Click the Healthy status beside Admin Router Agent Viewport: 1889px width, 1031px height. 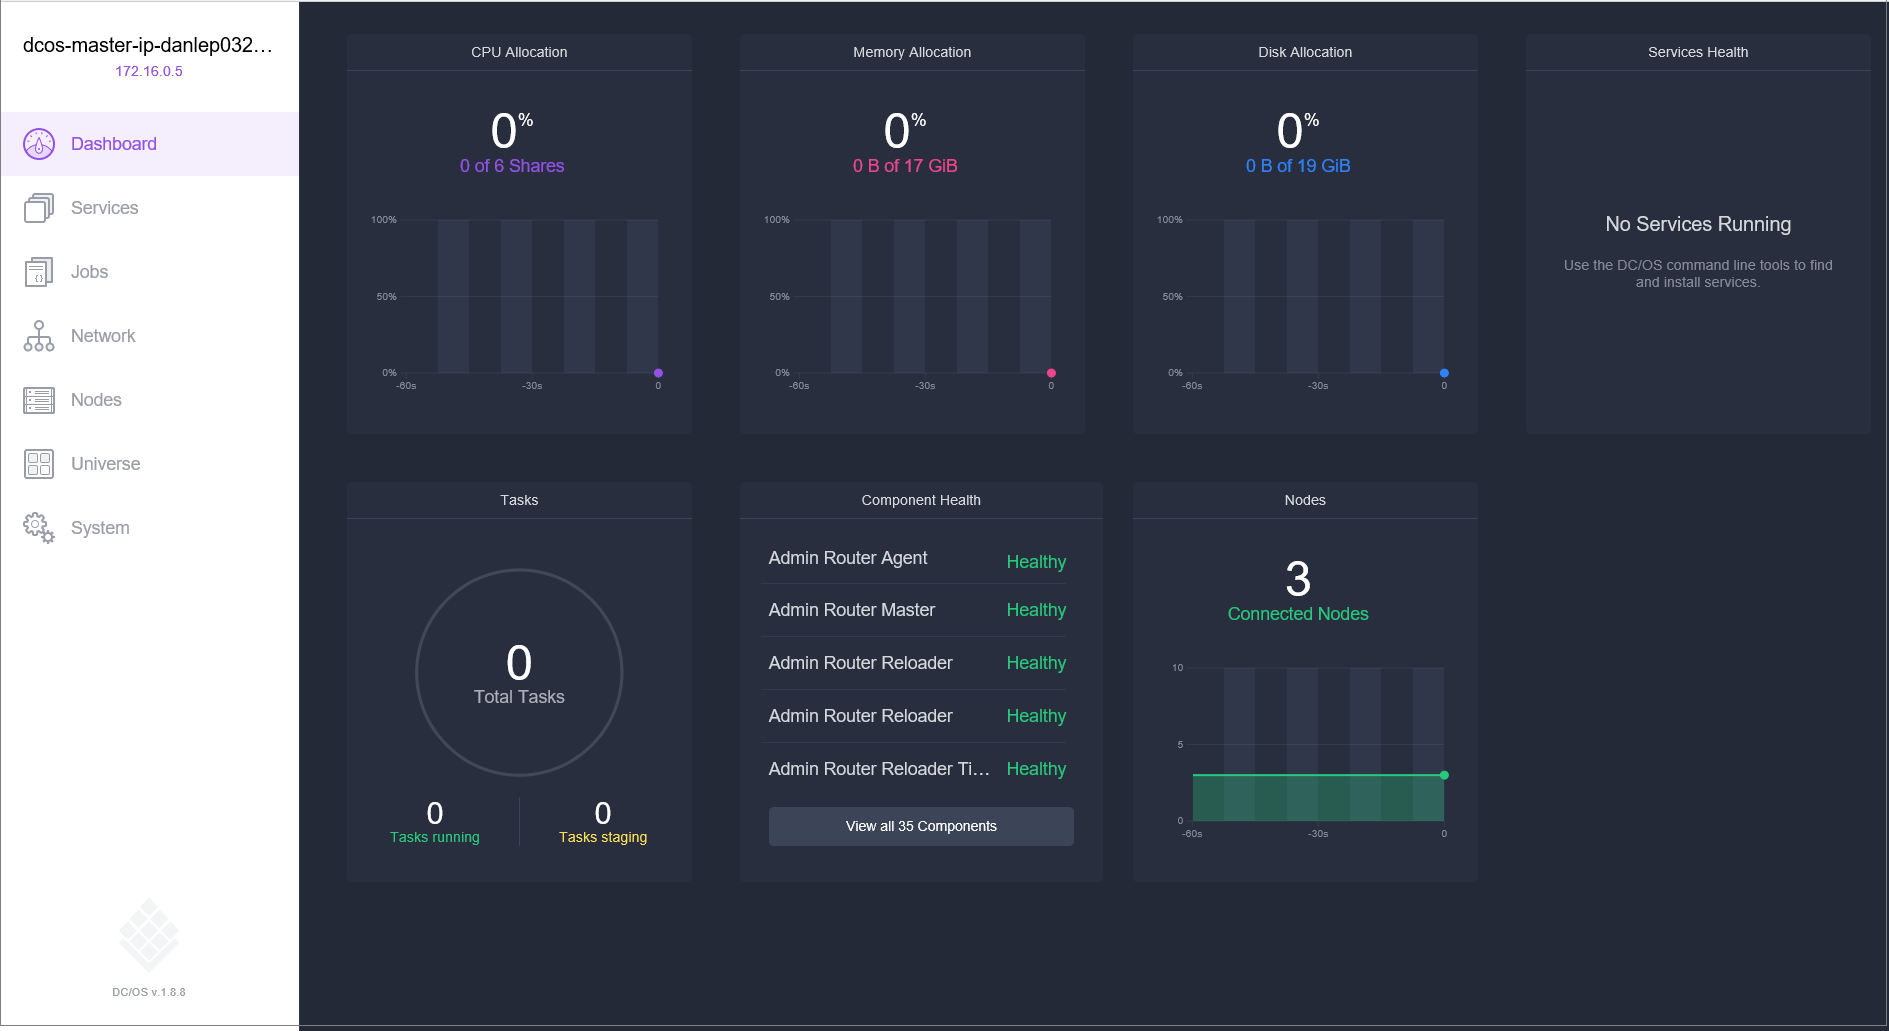point(1036,561)
